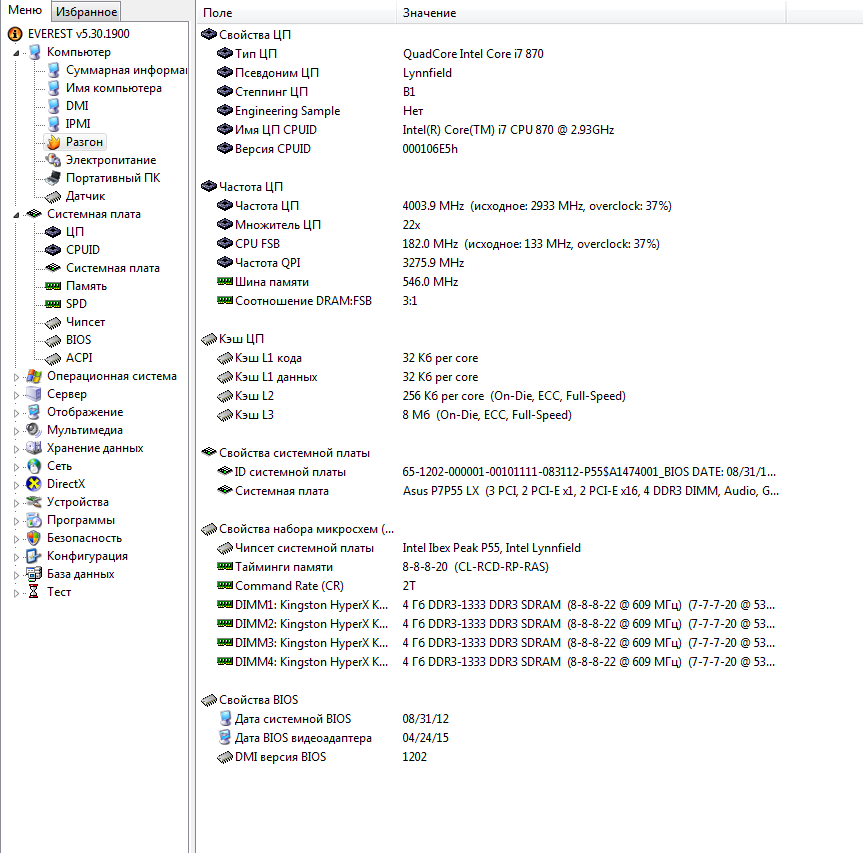Open Электропитание power icon

point(53,160)
